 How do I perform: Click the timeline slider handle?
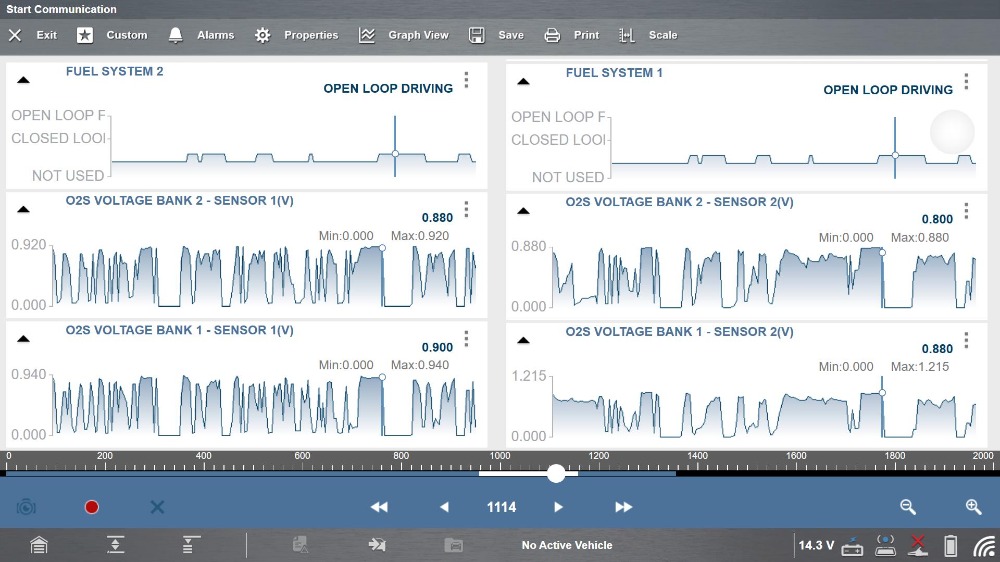coord(556,473)
